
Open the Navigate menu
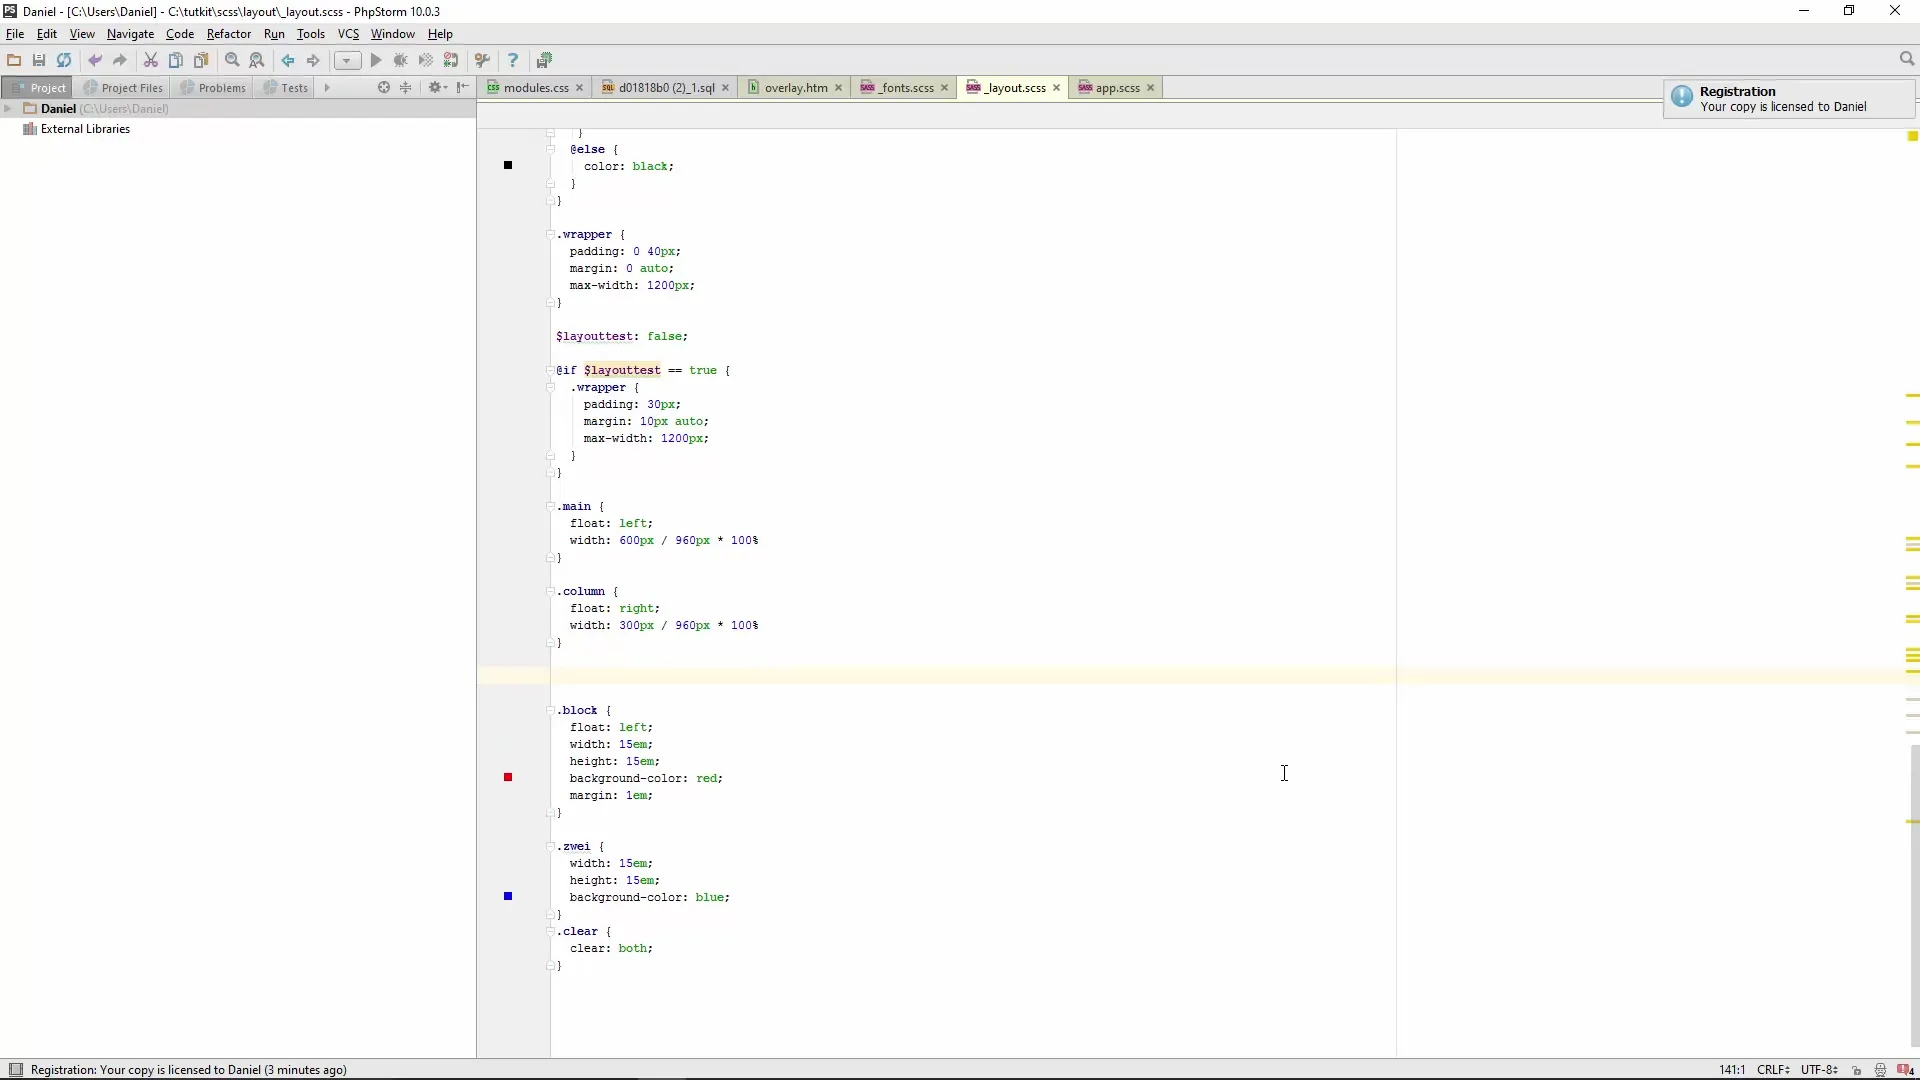131,34
